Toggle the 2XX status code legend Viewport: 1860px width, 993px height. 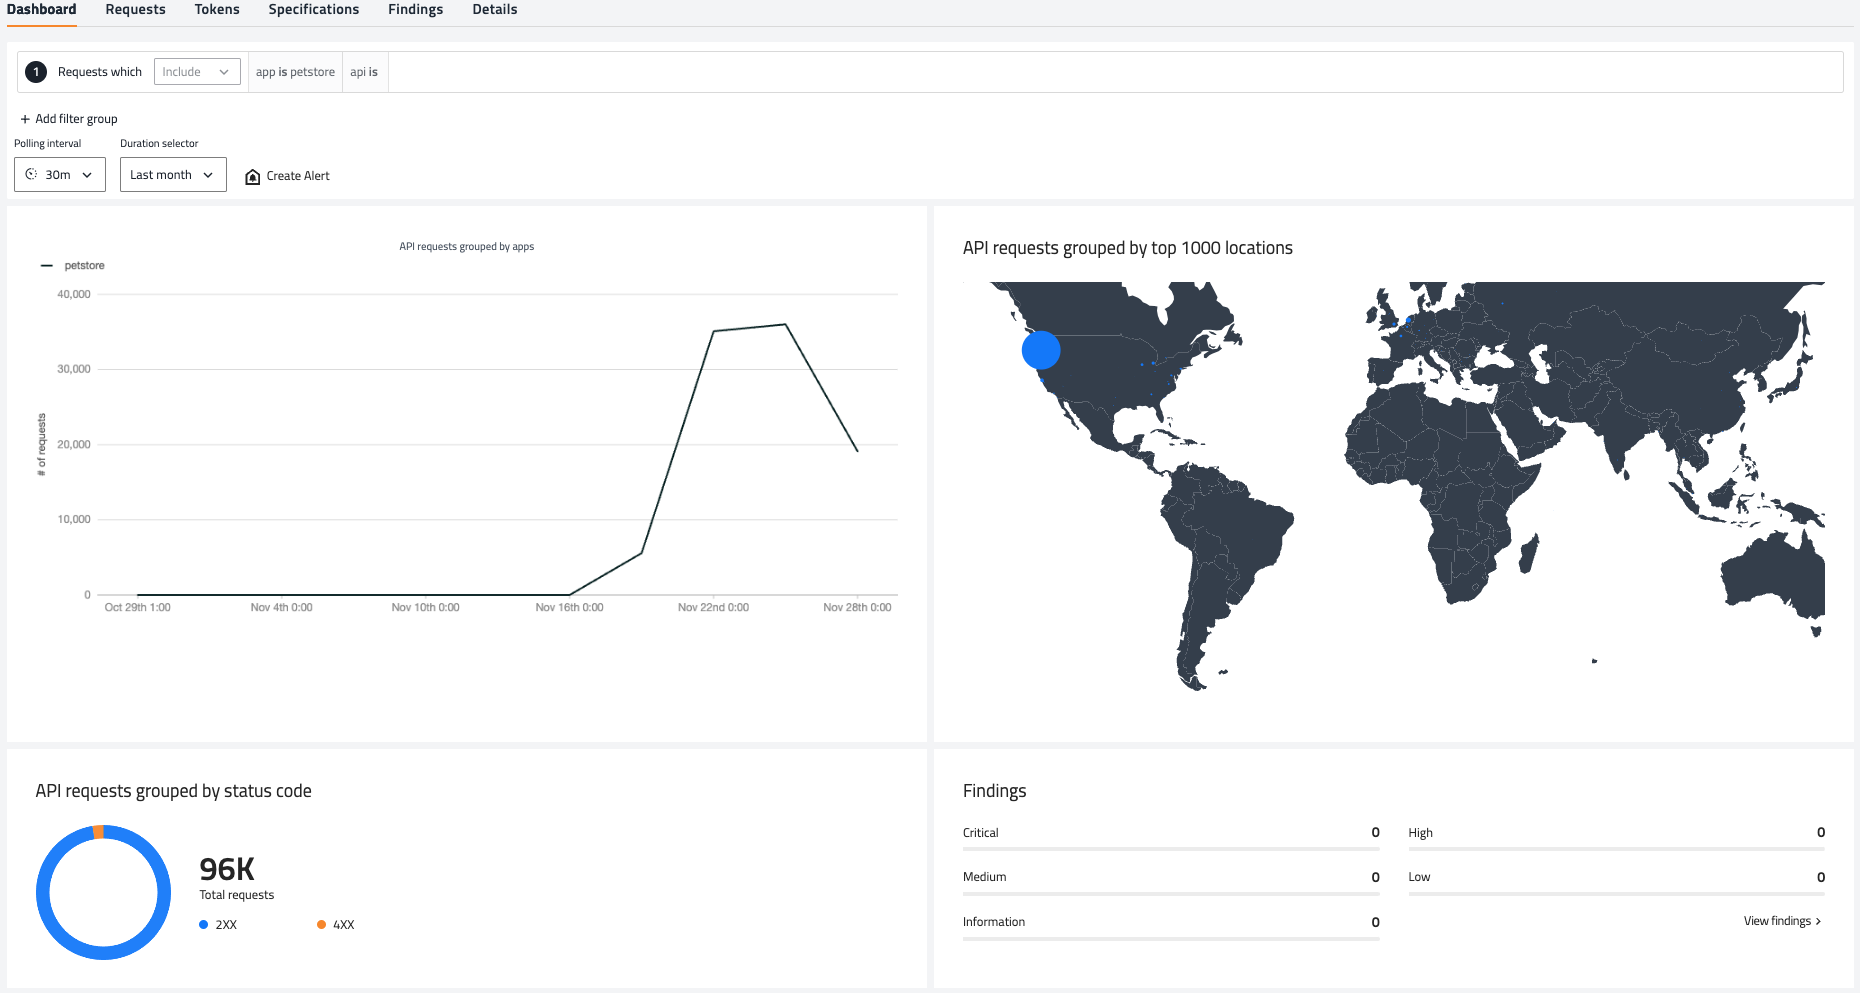(x=218, y=925)
